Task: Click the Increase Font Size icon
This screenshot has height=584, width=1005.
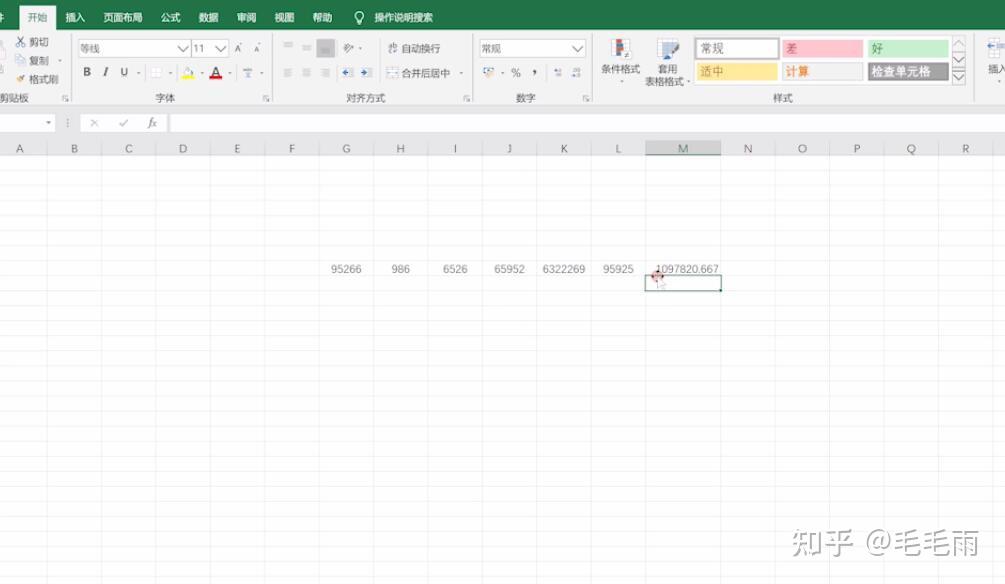Action: pos(238,48)
